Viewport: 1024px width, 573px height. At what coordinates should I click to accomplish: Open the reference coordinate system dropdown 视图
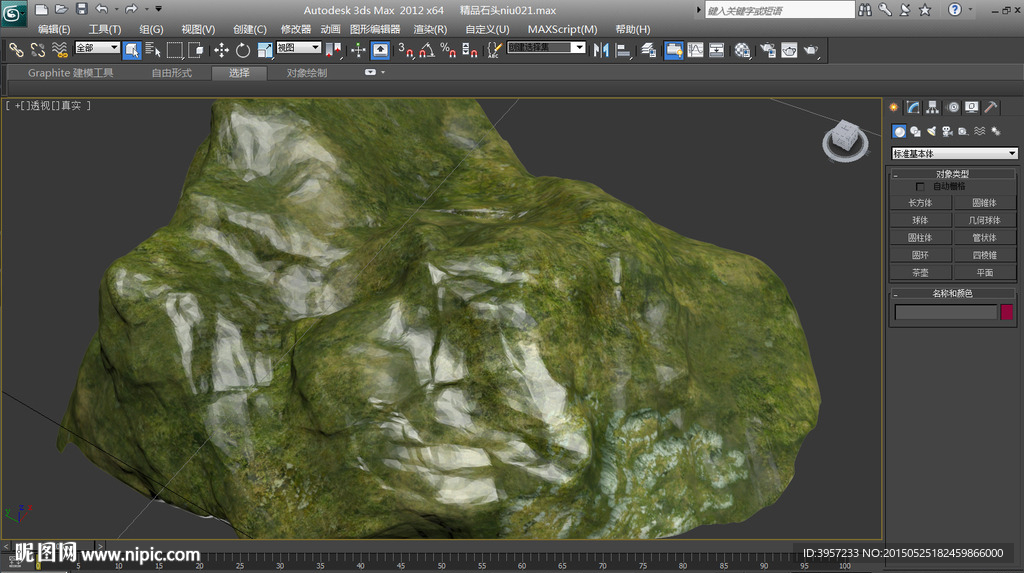[x=298, y=48]
